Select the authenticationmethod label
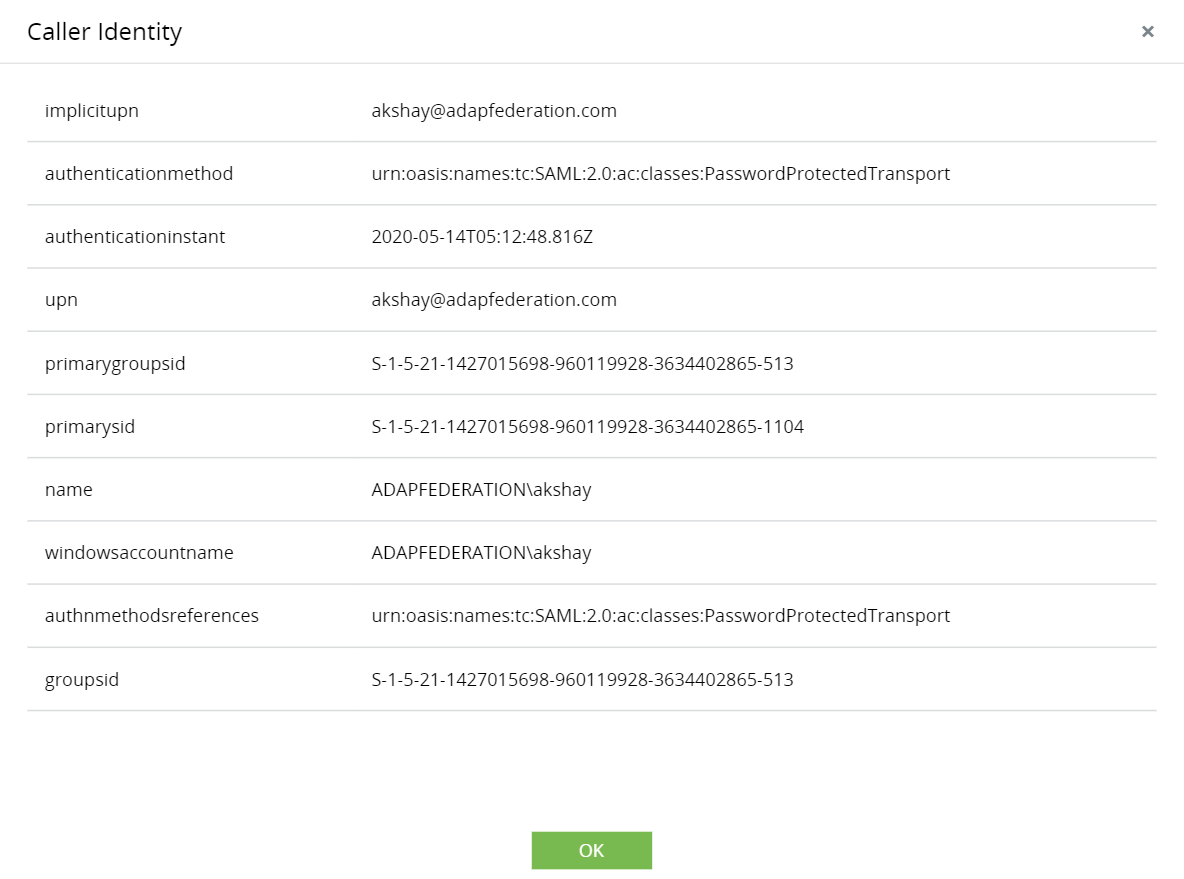Image resolution: width=1184 pixels, height=879 pixels. pyautogui.click(x=139, y=174)
